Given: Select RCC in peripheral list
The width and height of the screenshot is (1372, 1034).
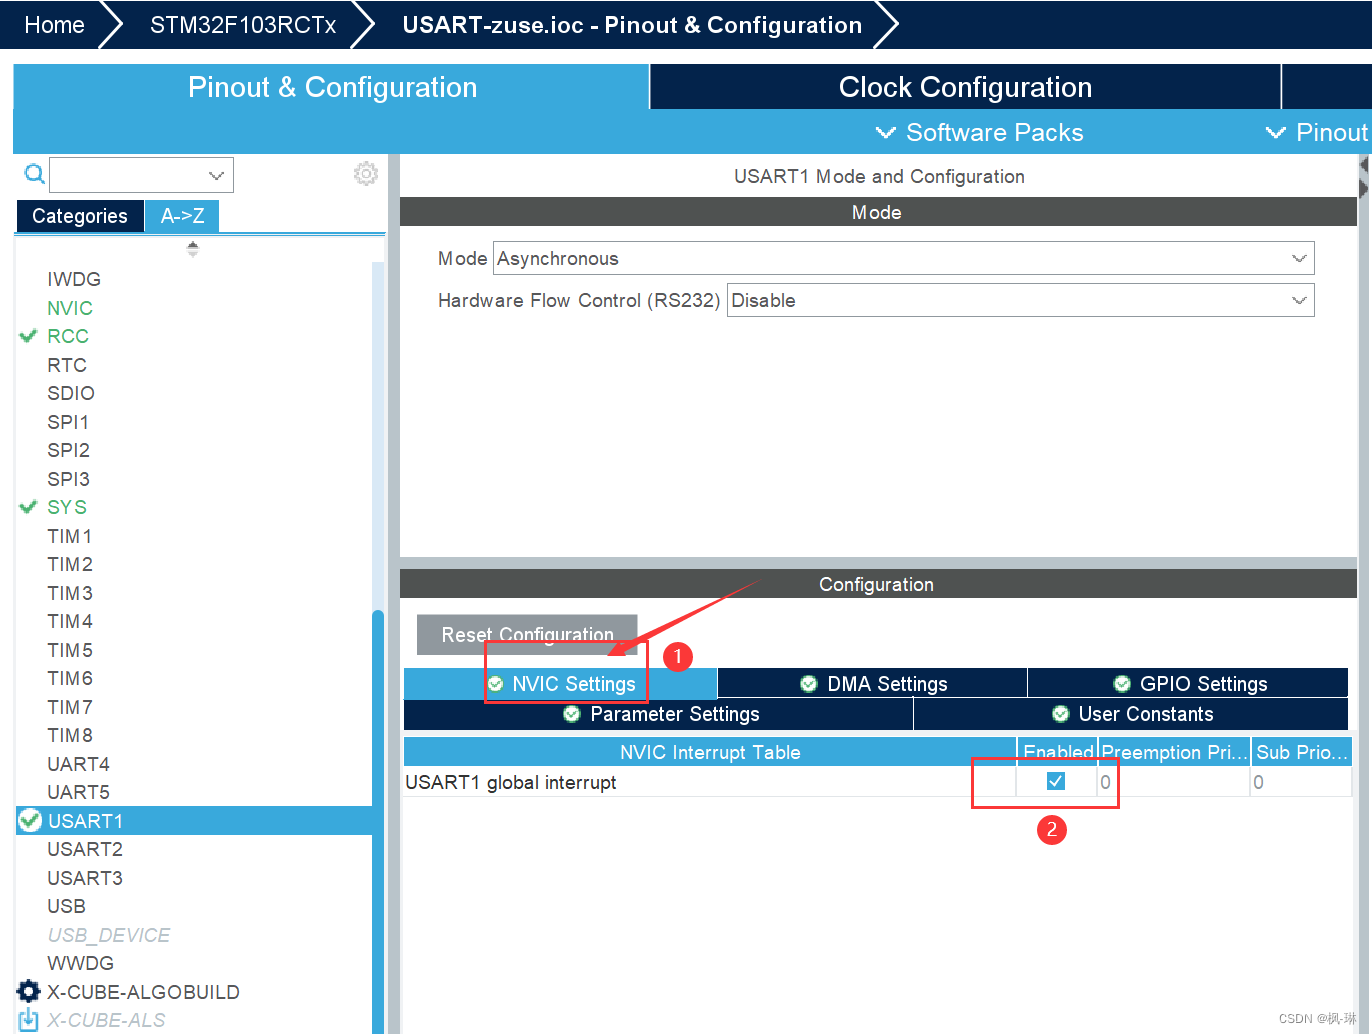Looking at the screenshot, I should click(x=68, y=336).
